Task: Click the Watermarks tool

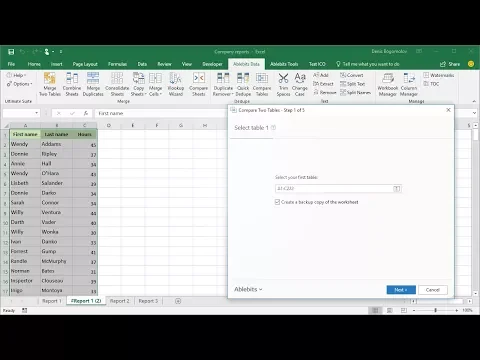Action: (x=439, y=75)
